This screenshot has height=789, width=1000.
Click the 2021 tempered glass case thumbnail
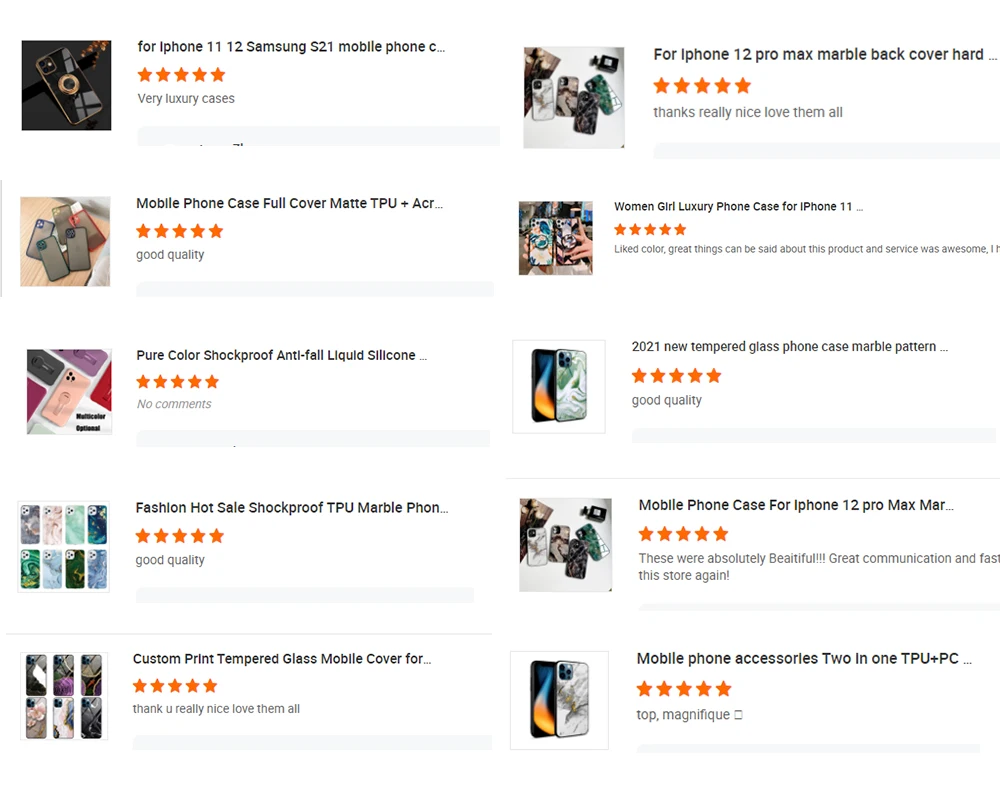(559, 387)
